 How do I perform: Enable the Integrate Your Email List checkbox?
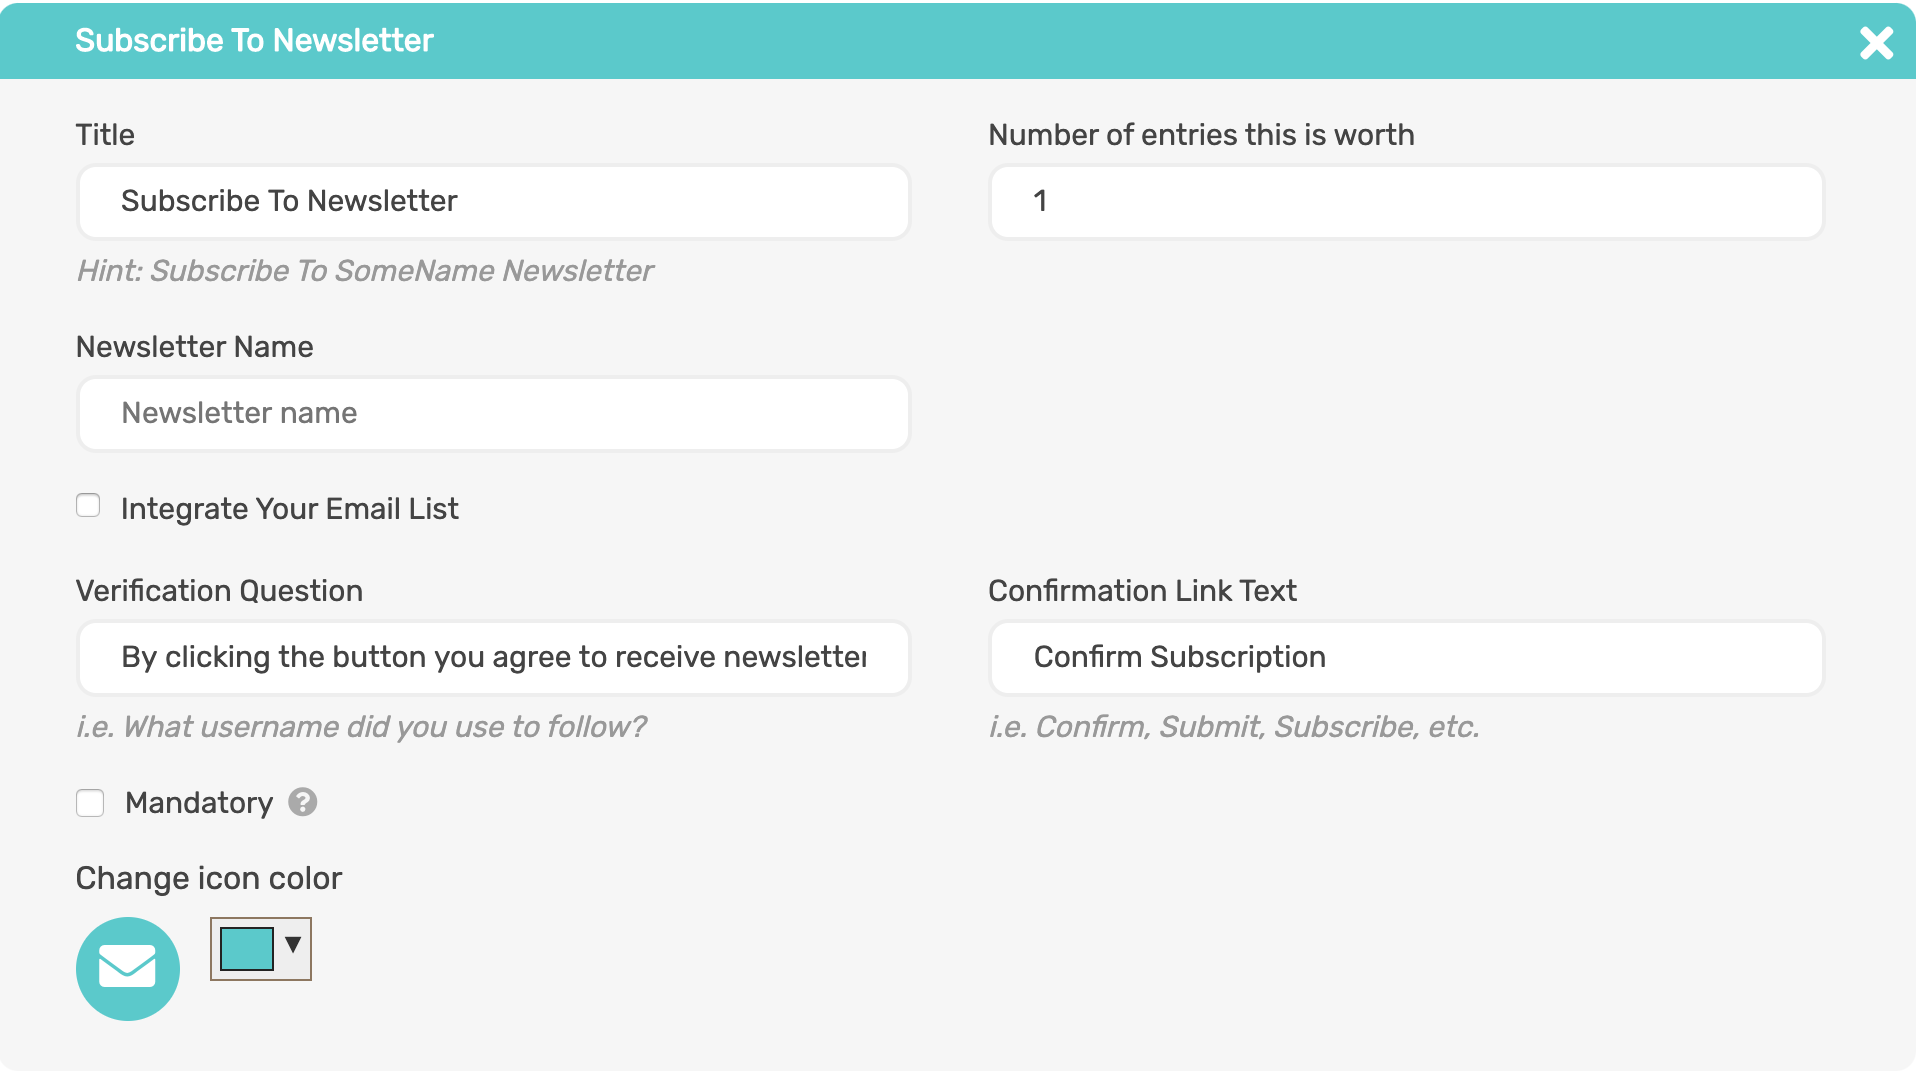point(88,506)
